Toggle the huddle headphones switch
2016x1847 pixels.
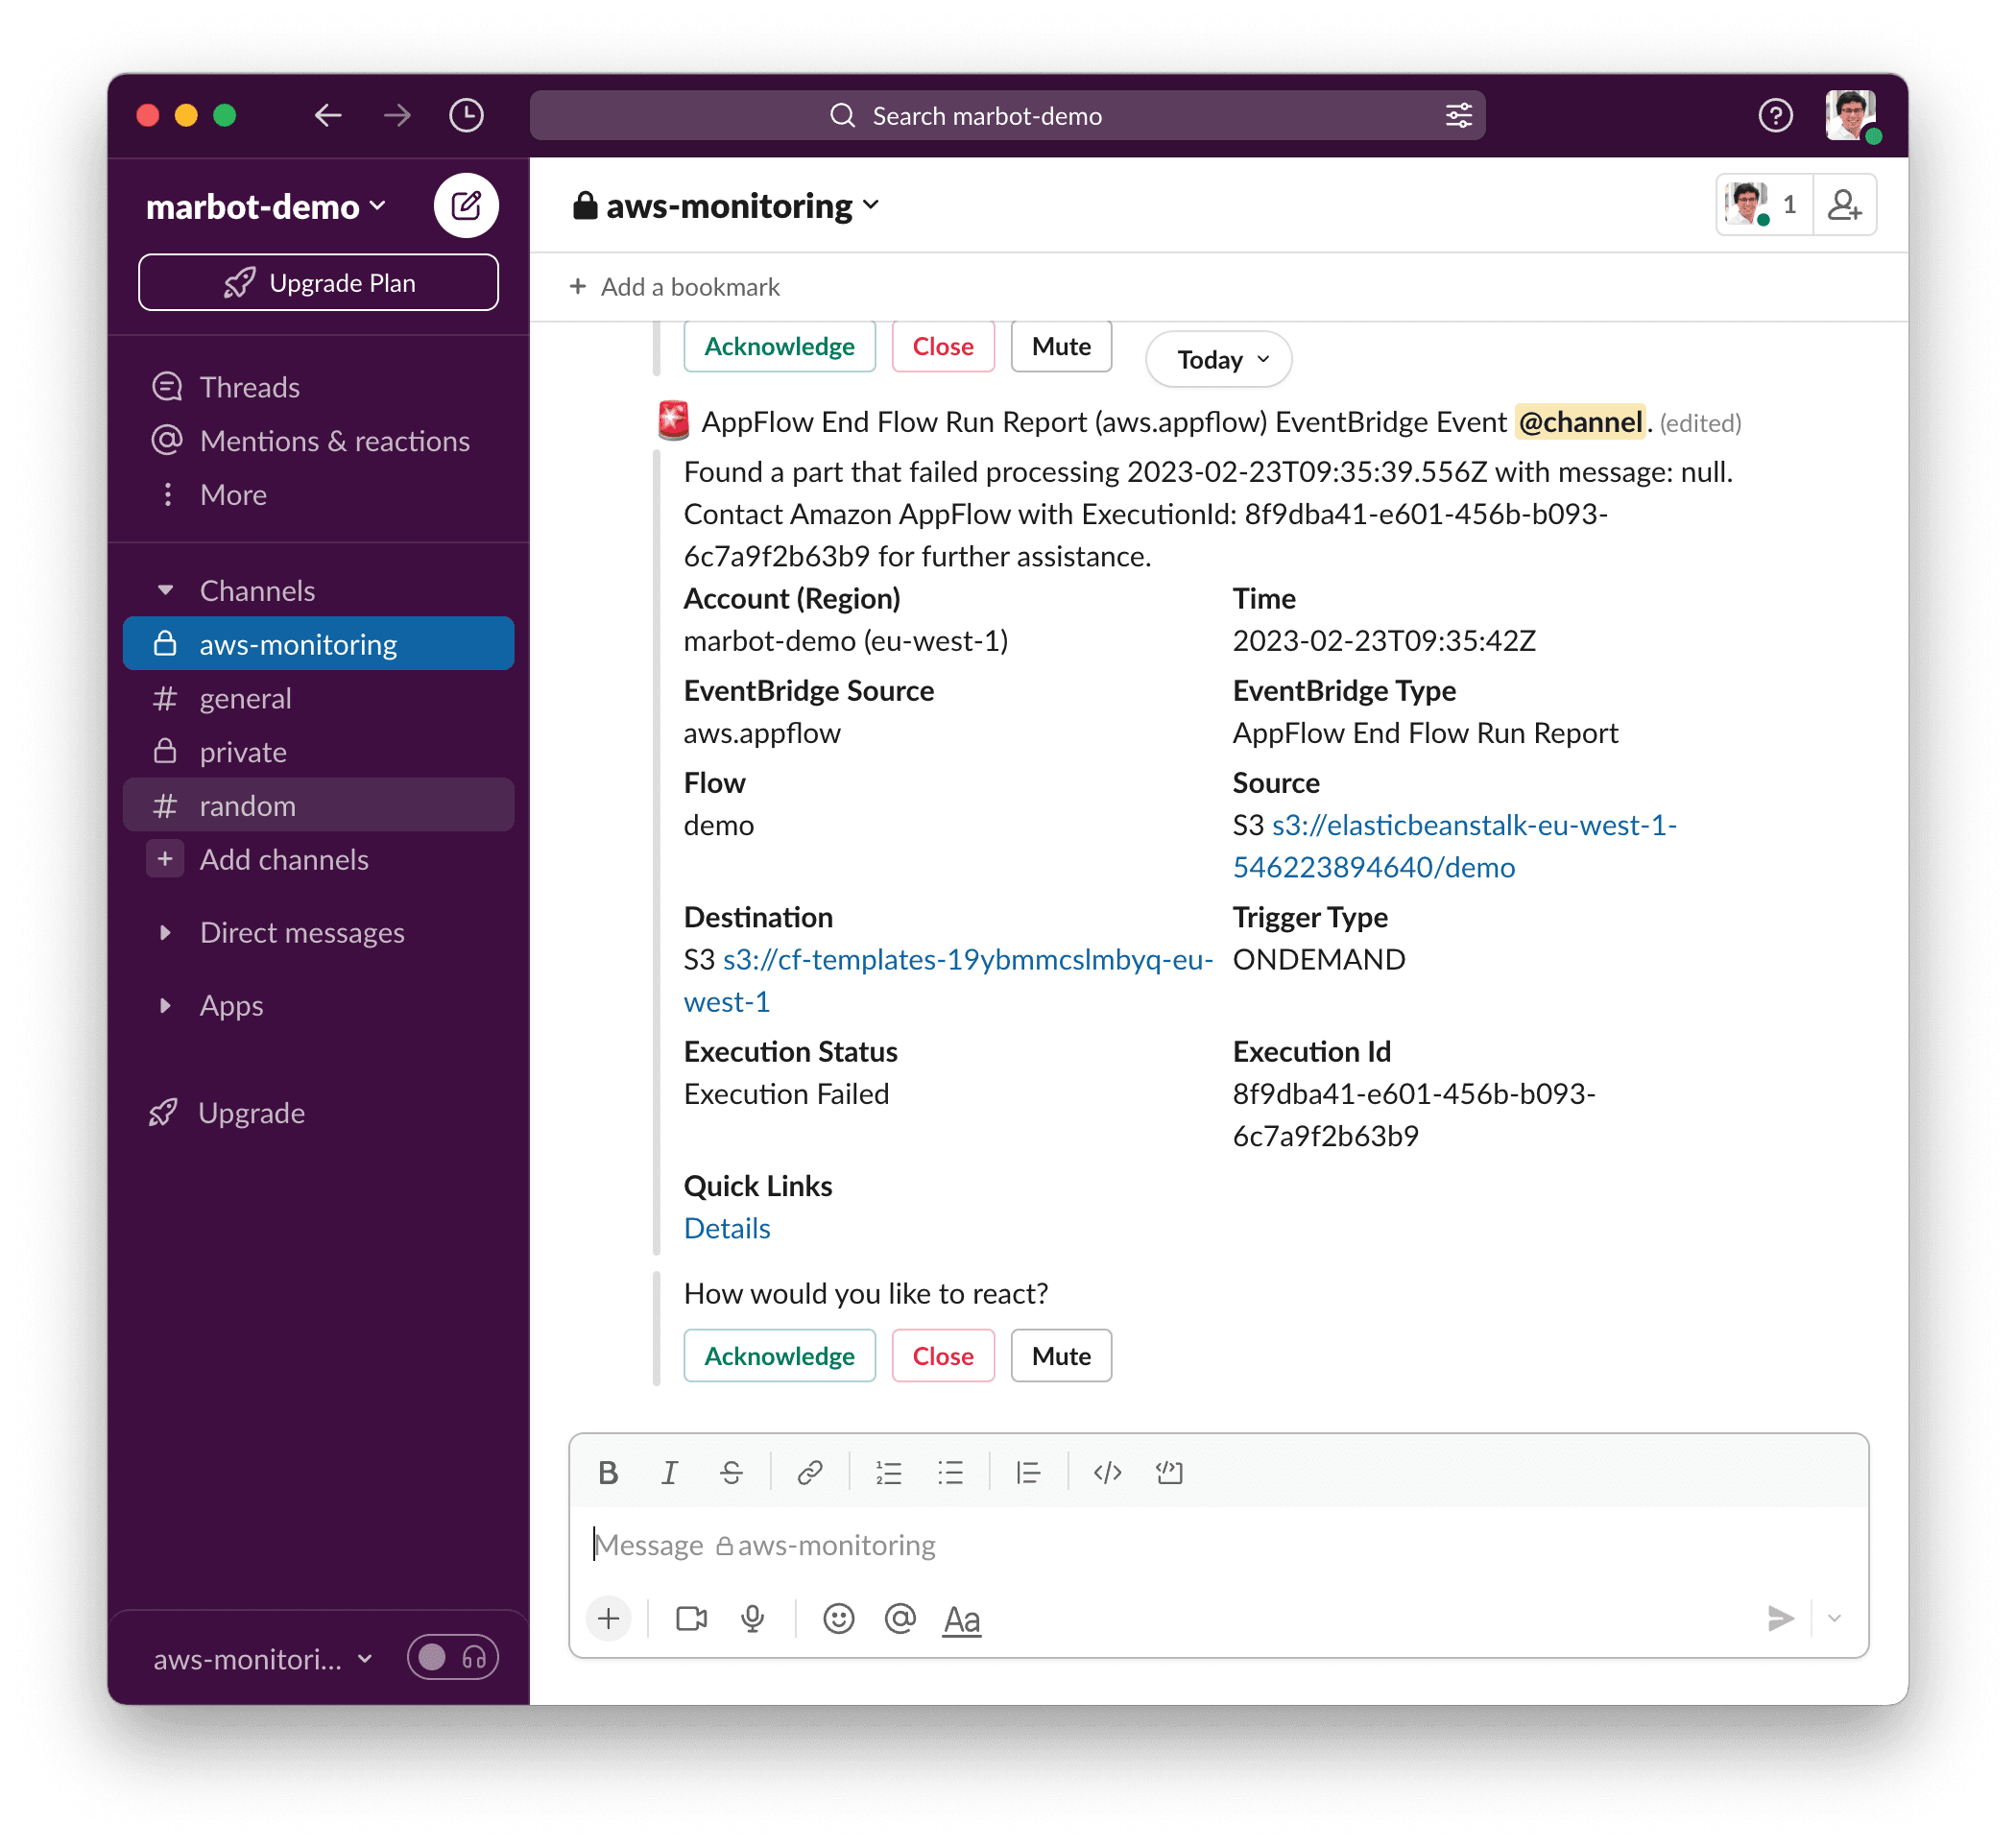click(453, 1658)
